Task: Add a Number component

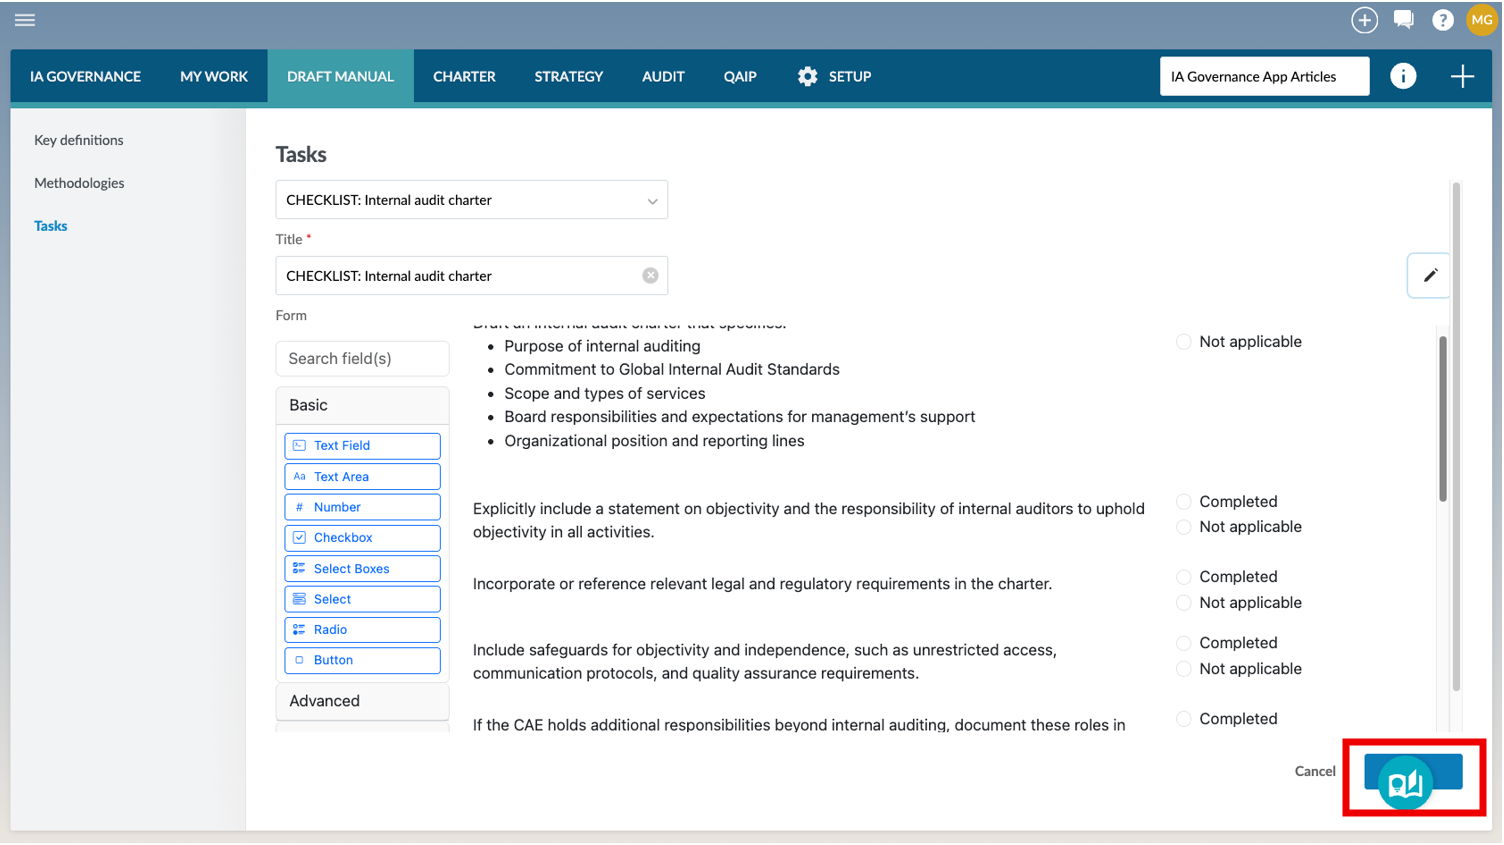Action: click(x=362, y=507)
